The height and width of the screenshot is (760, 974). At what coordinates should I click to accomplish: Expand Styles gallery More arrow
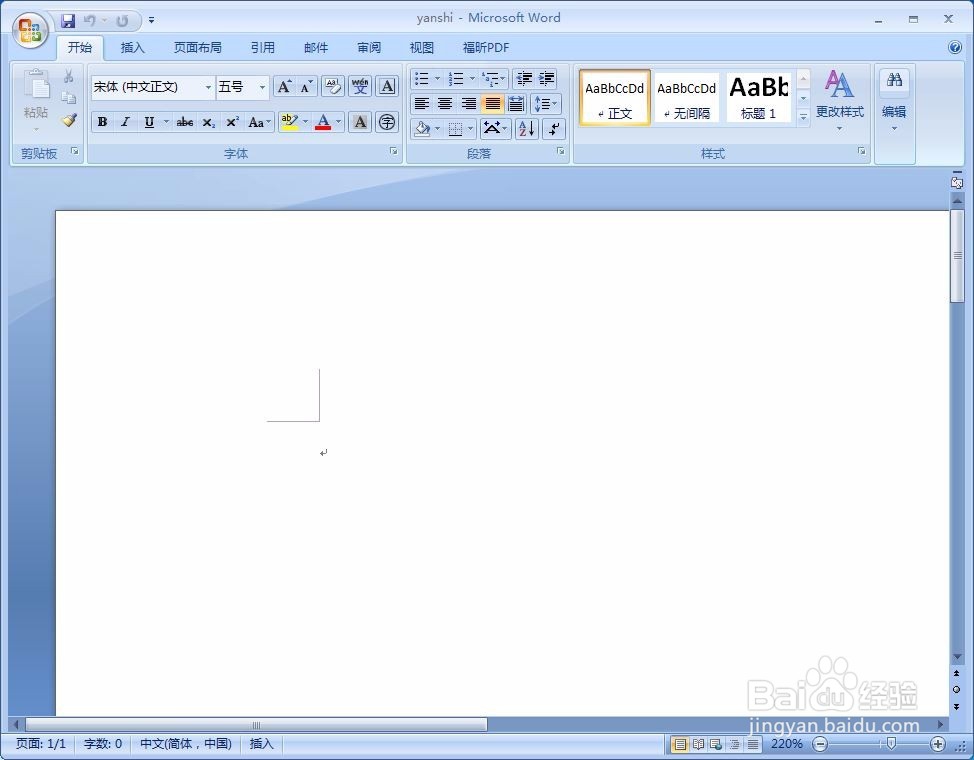(803, 117)
